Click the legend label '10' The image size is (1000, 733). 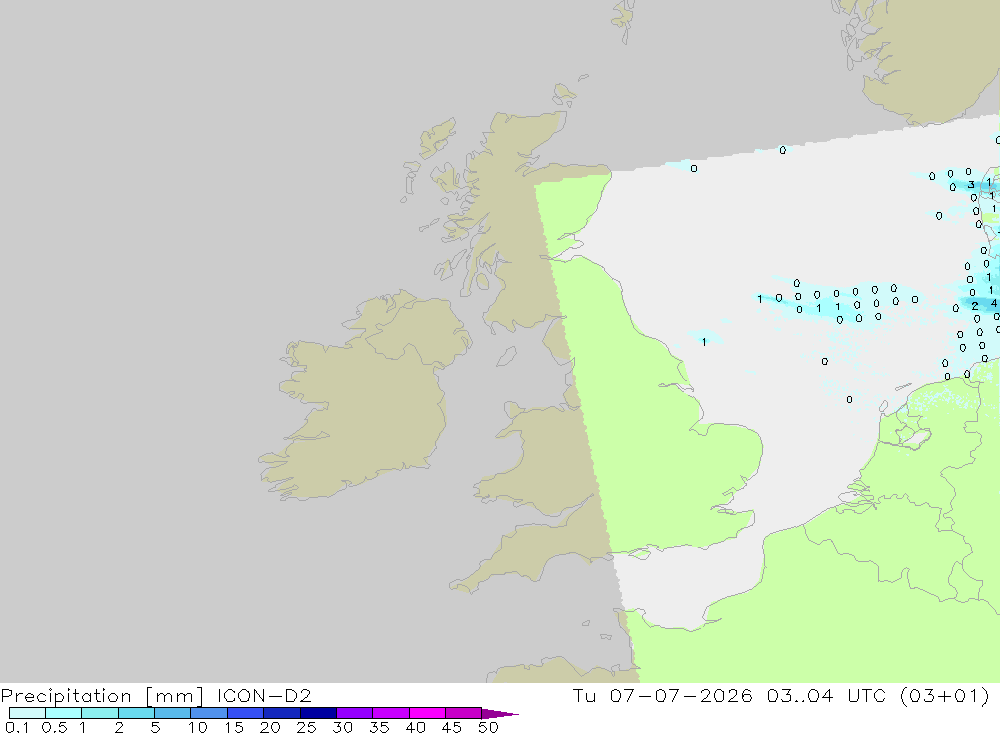(198, 727)
